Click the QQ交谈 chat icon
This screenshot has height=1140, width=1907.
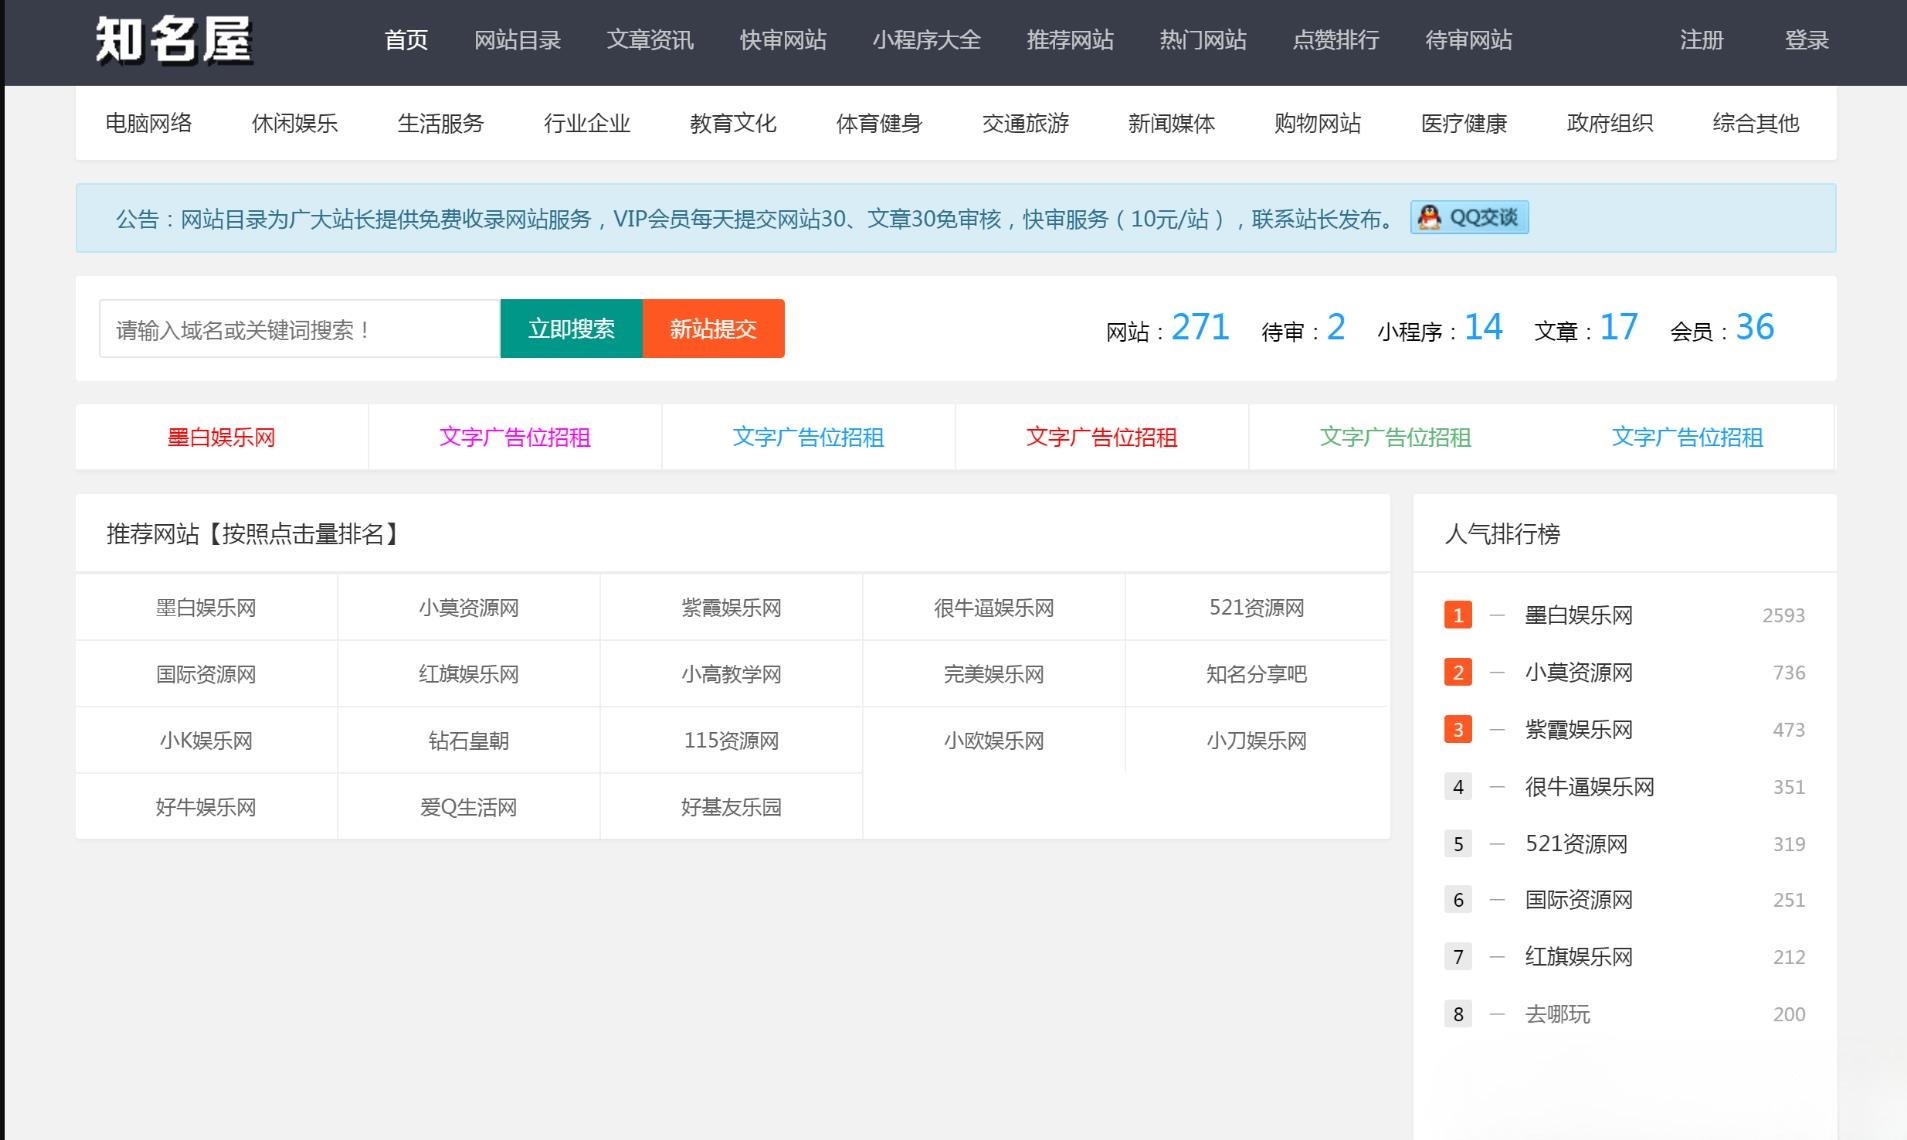coord(1469,218)
